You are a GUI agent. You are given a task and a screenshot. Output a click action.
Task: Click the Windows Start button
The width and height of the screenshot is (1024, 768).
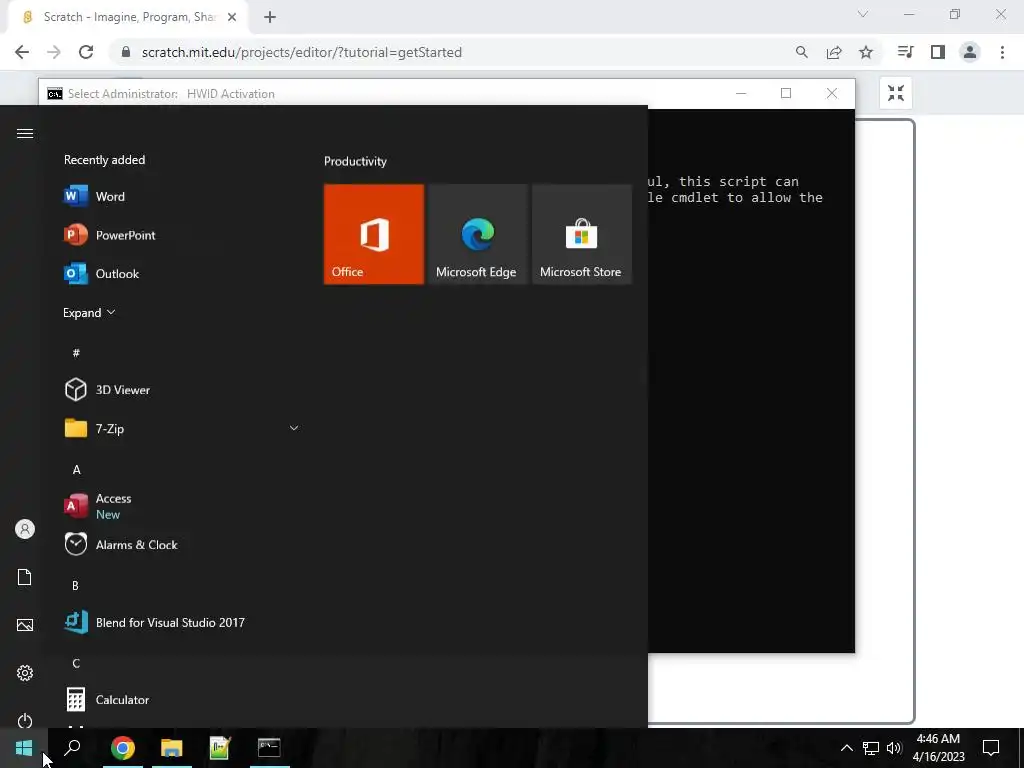coord(24,748)
